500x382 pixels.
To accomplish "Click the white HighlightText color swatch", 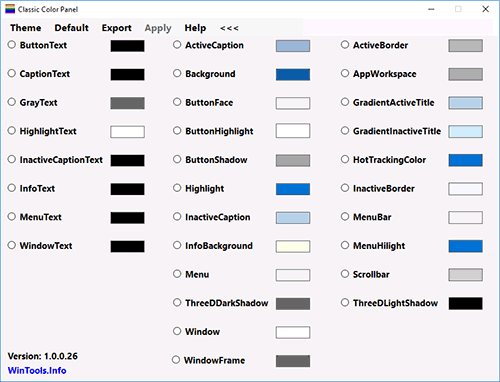I will coord(127,132).
